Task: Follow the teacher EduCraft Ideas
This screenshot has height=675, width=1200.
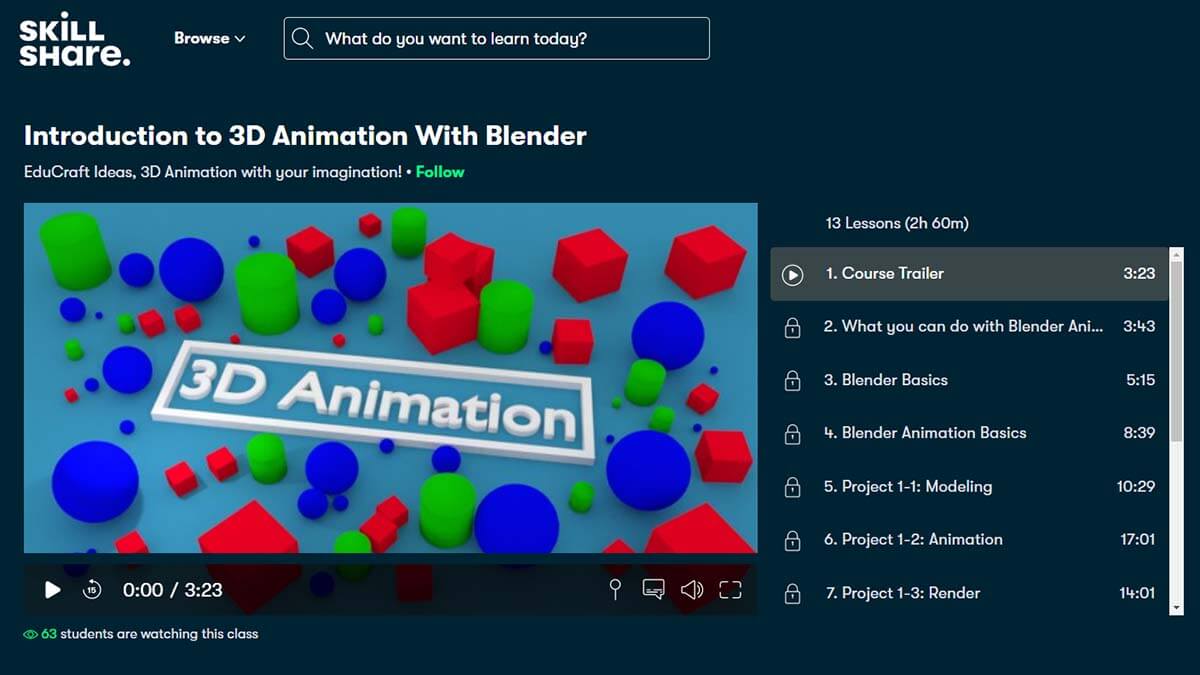Action: coord(440,172)
